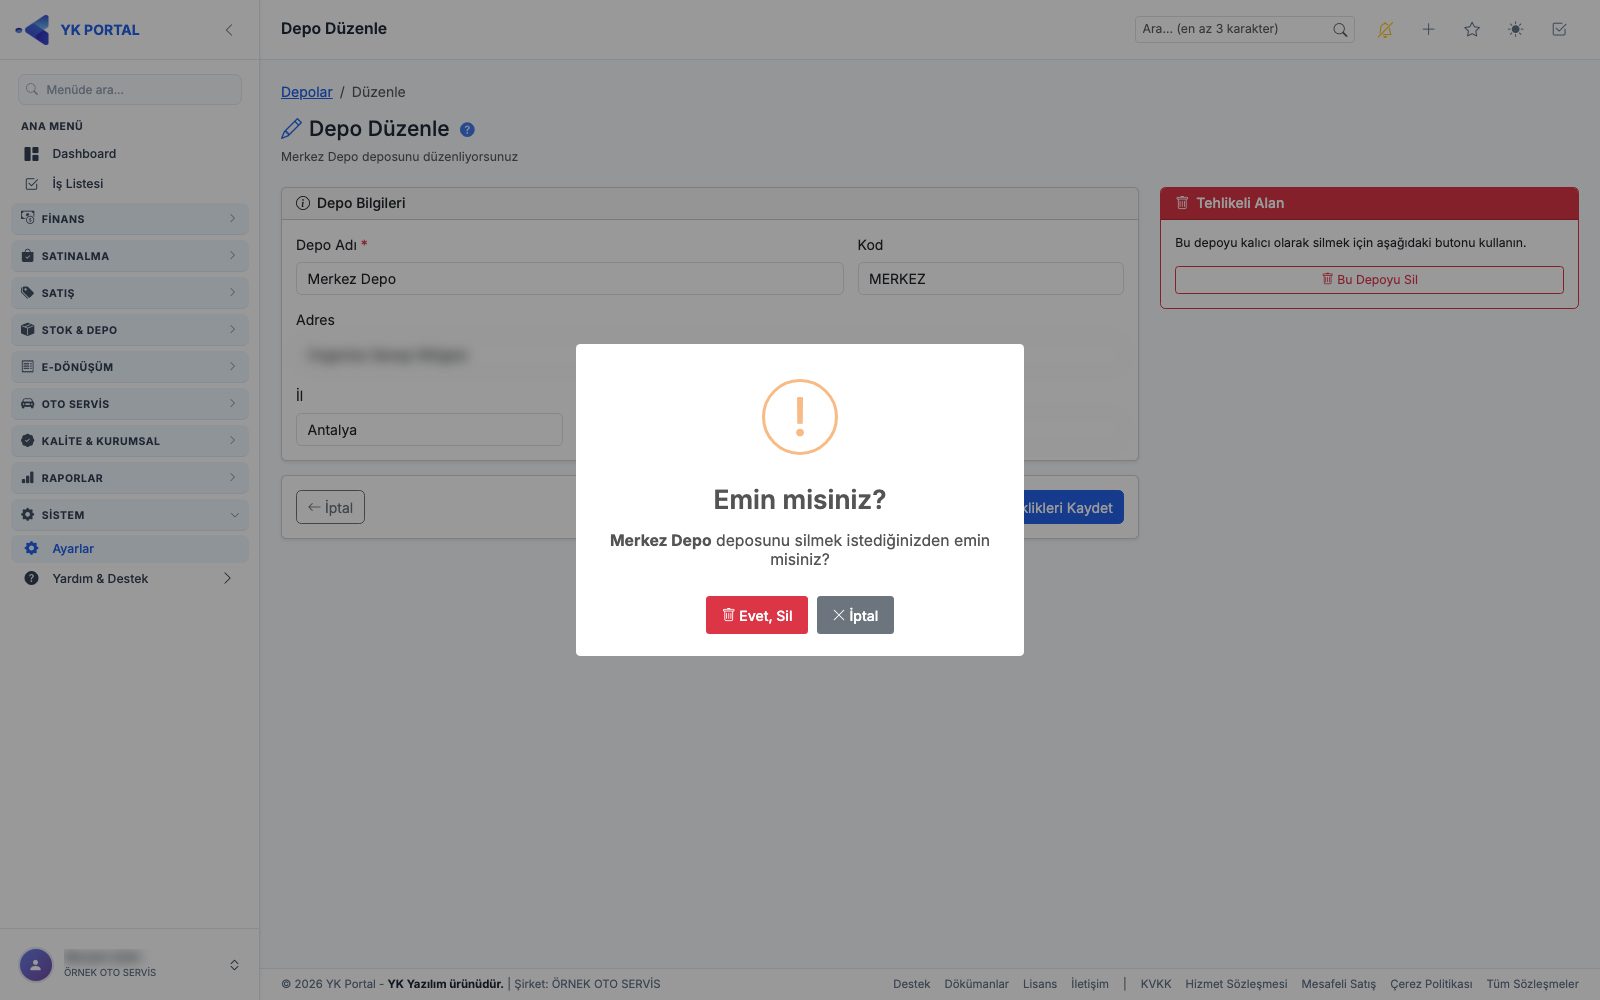This screenshot has width=1600, height=1000.
Task: Open Yardım & Destek menu item
Action: (130, 579)
